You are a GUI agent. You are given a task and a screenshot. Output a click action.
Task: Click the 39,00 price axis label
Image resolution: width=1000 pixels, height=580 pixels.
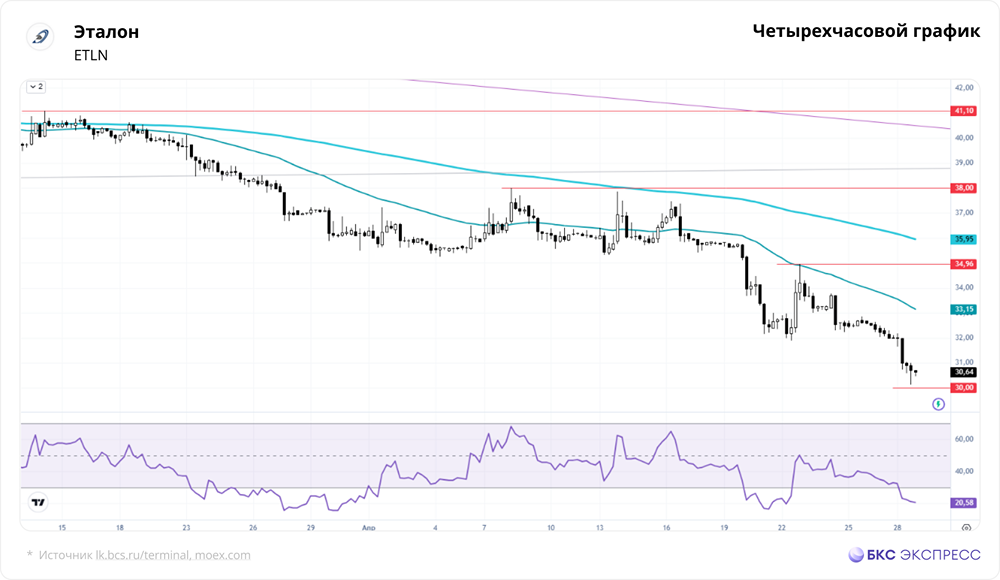pos(964,163)
